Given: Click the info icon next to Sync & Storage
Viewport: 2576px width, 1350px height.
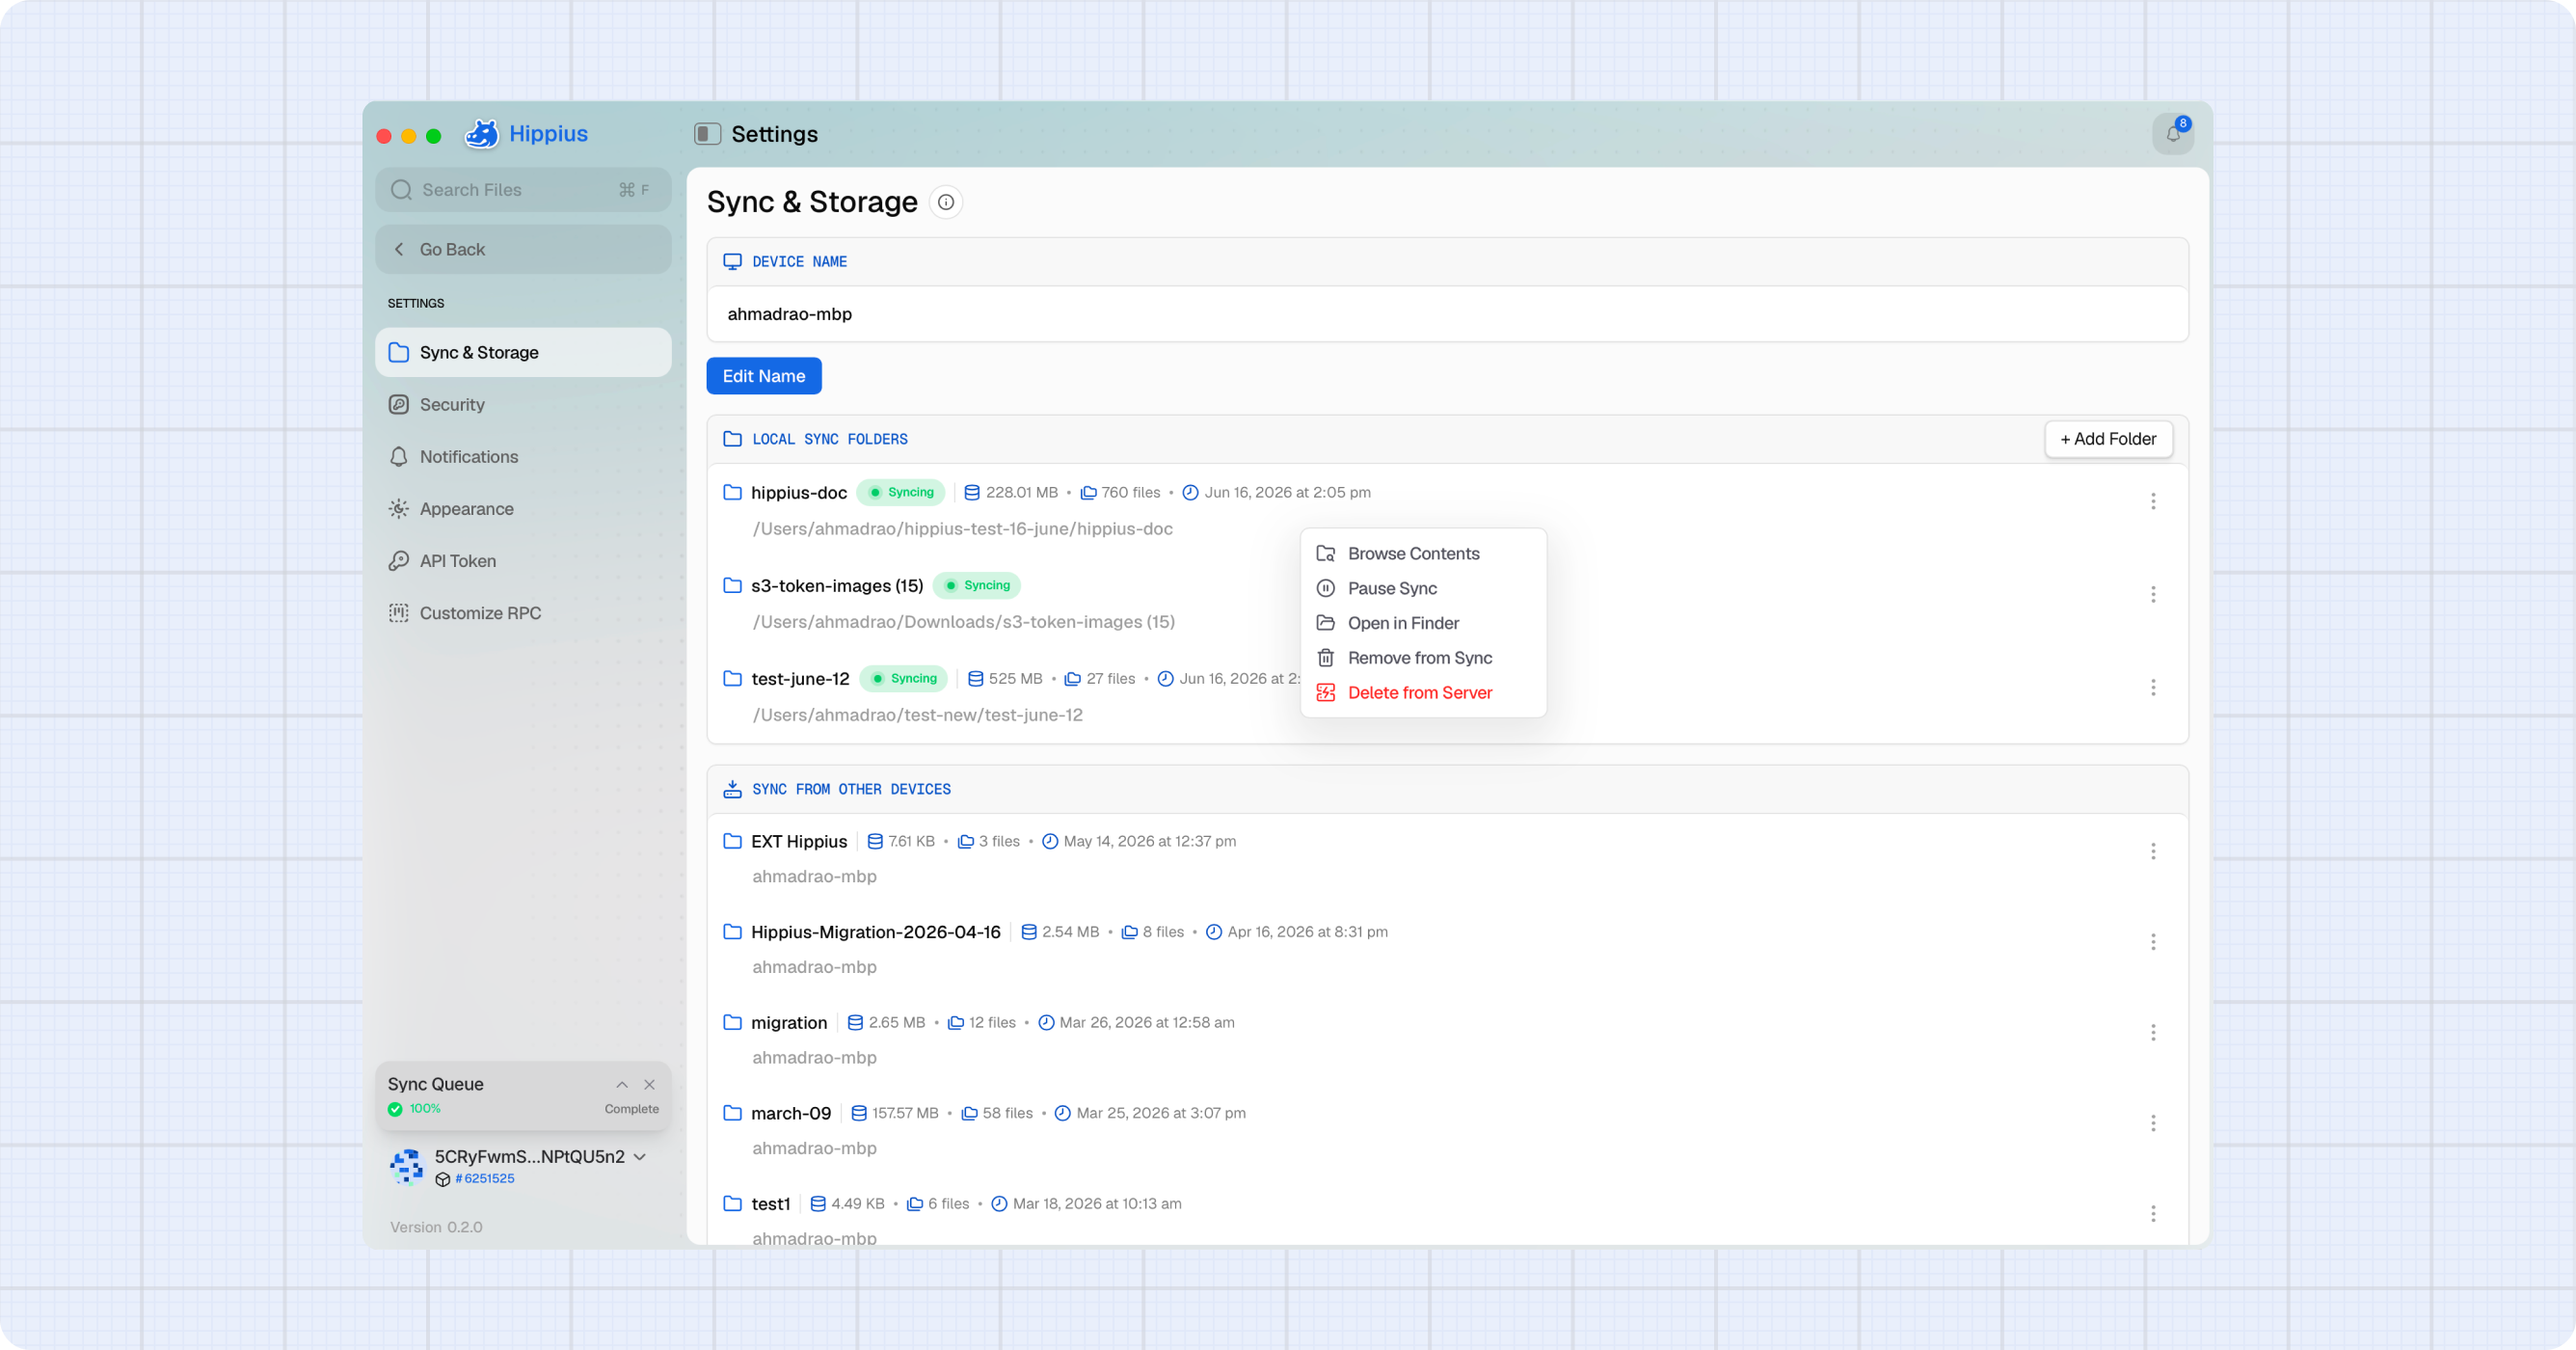Looking at the screenshot, I should pos(945,202).
